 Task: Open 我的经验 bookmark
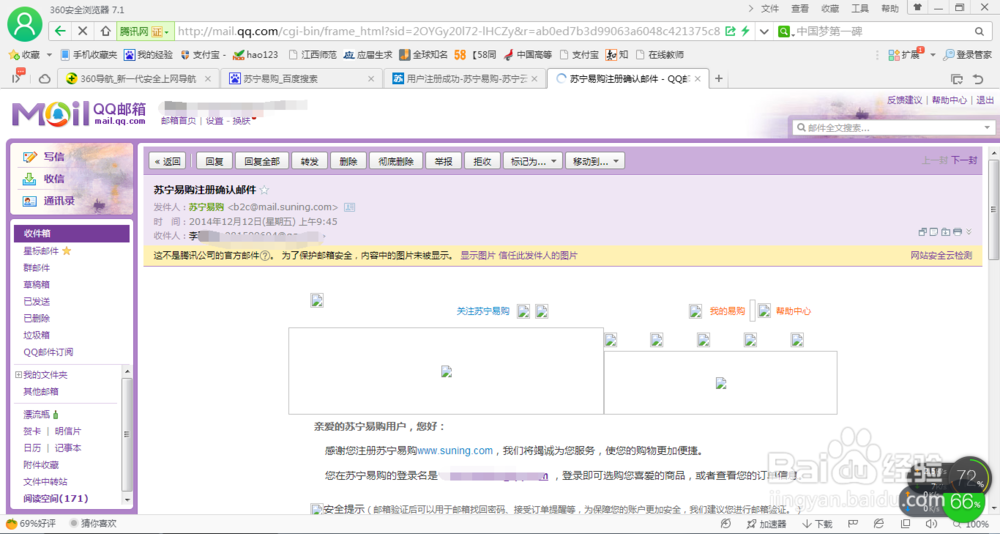[x=149, y=55]
